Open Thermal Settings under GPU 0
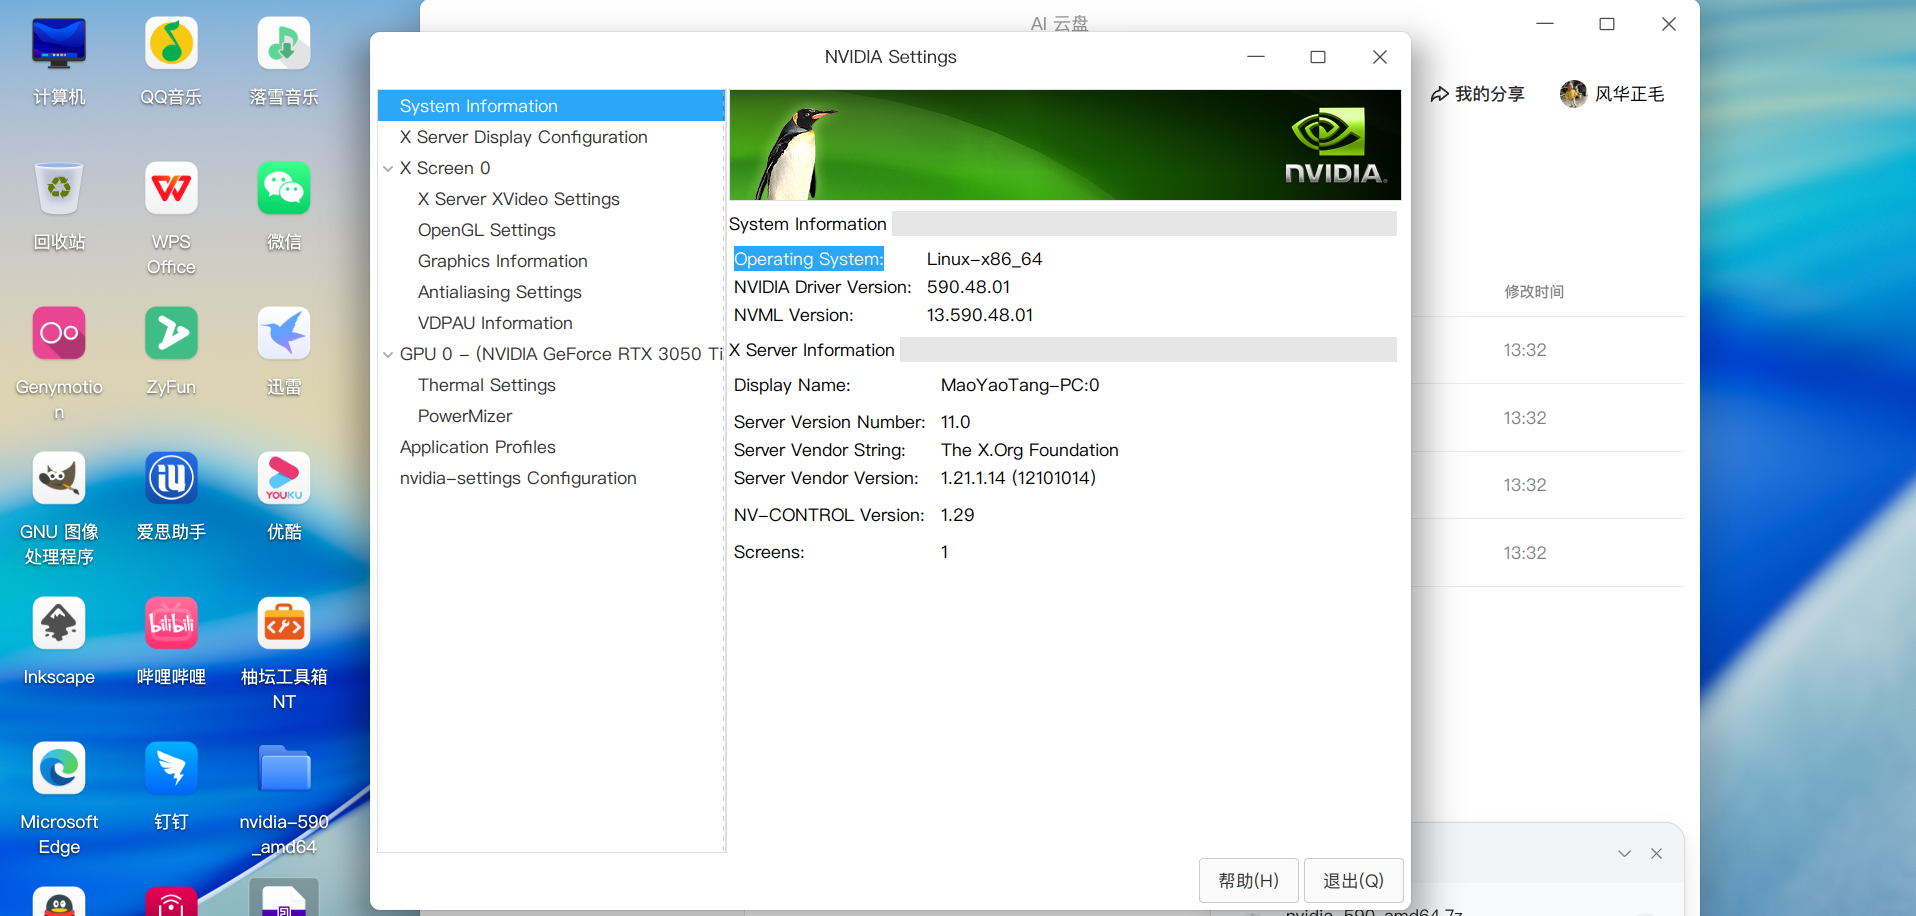The height and width of the screenshot is (916, 1916). click(x=486, y=385)
